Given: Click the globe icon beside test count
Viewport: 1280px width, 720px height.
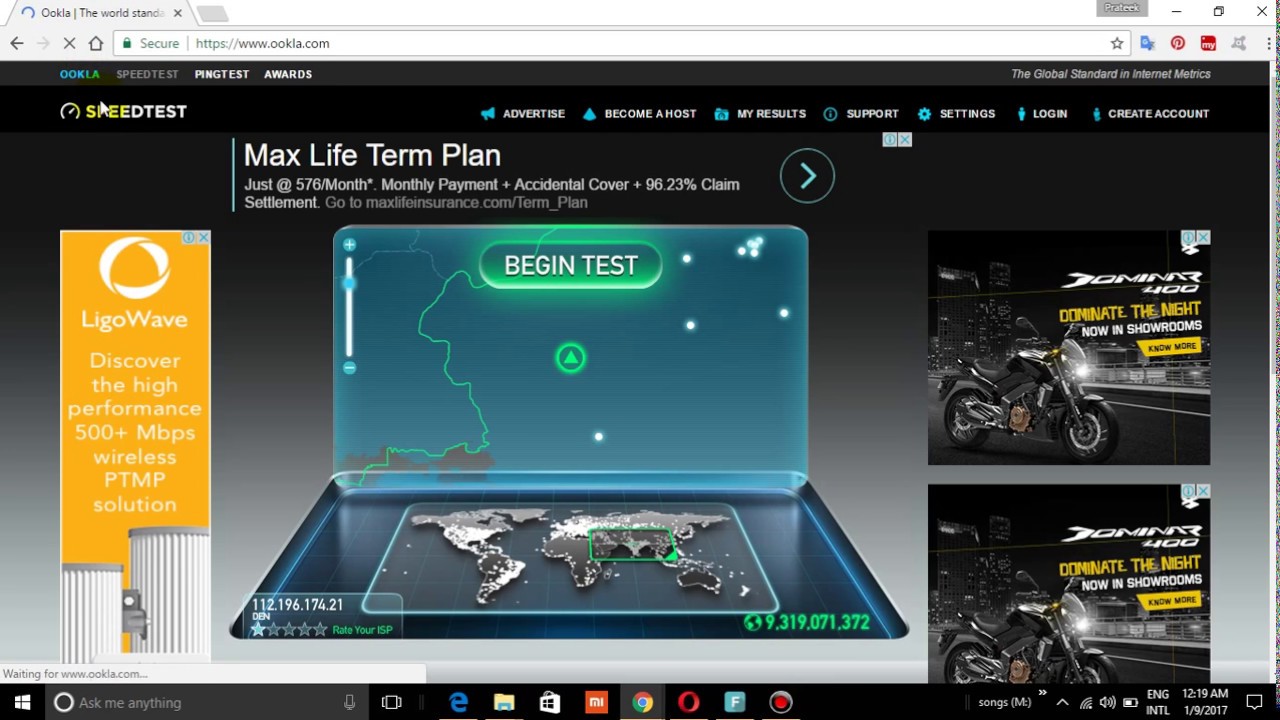Looking at the screenshot, I should pyautogui.click(x=753, y=623).
